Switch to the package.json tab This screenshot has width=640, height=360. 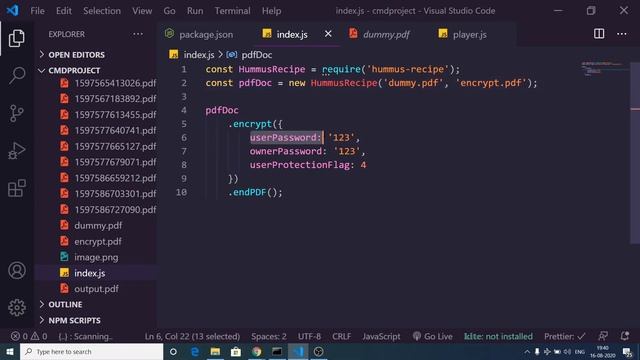pyautogui.click(x=205, y=34)
